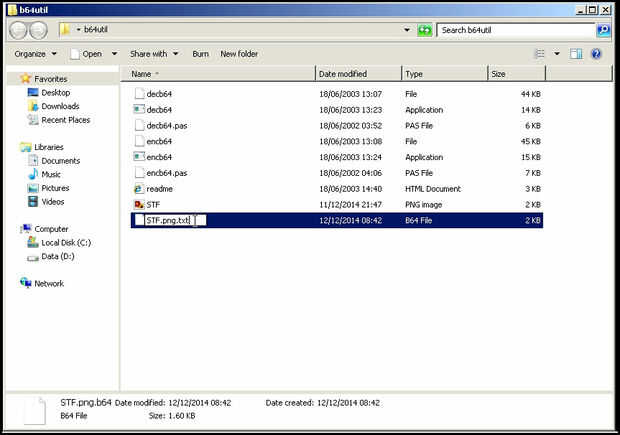This screenshot has width=620, height=435.
Task: Select the encb64.pas file
Action: [x=167, y=173]
